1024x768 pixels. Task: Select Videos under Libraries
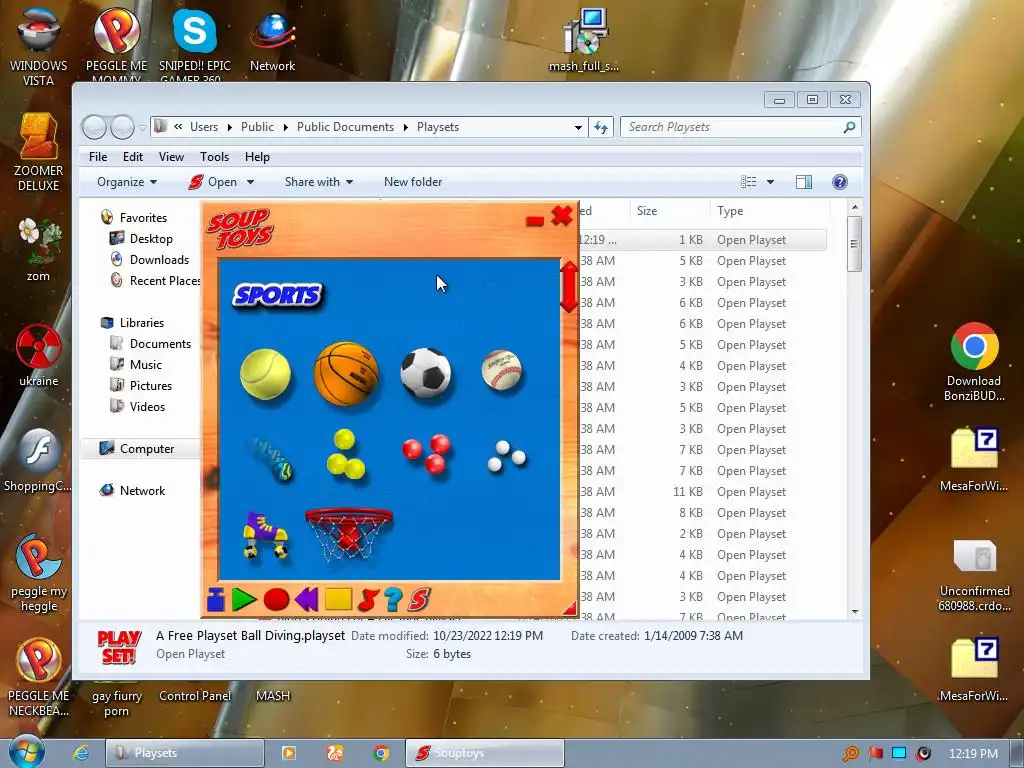147,406
